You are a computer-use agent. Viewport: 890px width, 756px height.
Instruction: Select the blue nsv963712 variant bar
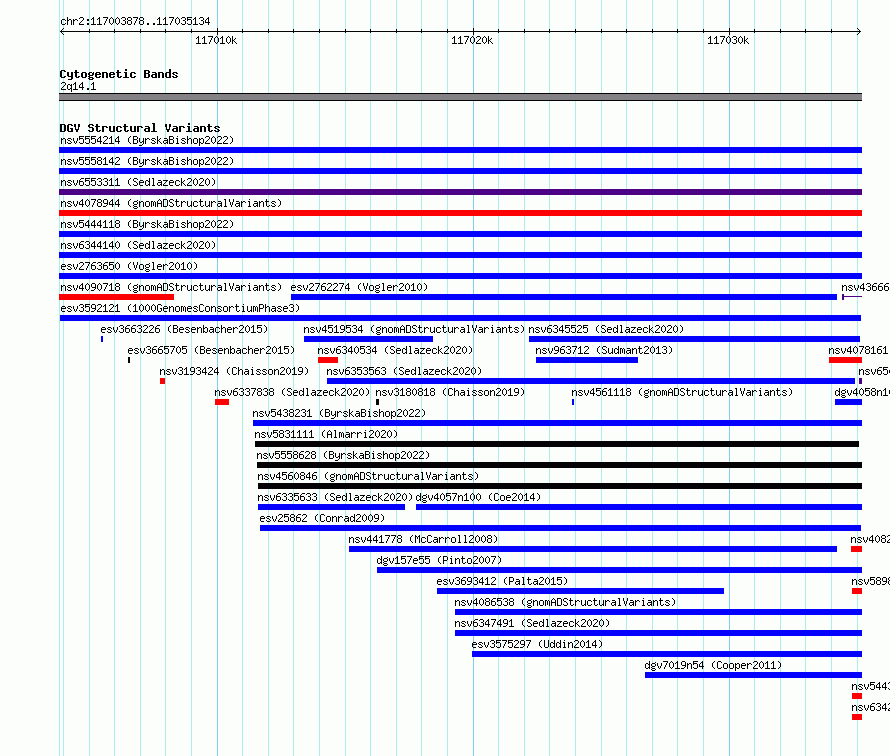(x=587, y=360)
